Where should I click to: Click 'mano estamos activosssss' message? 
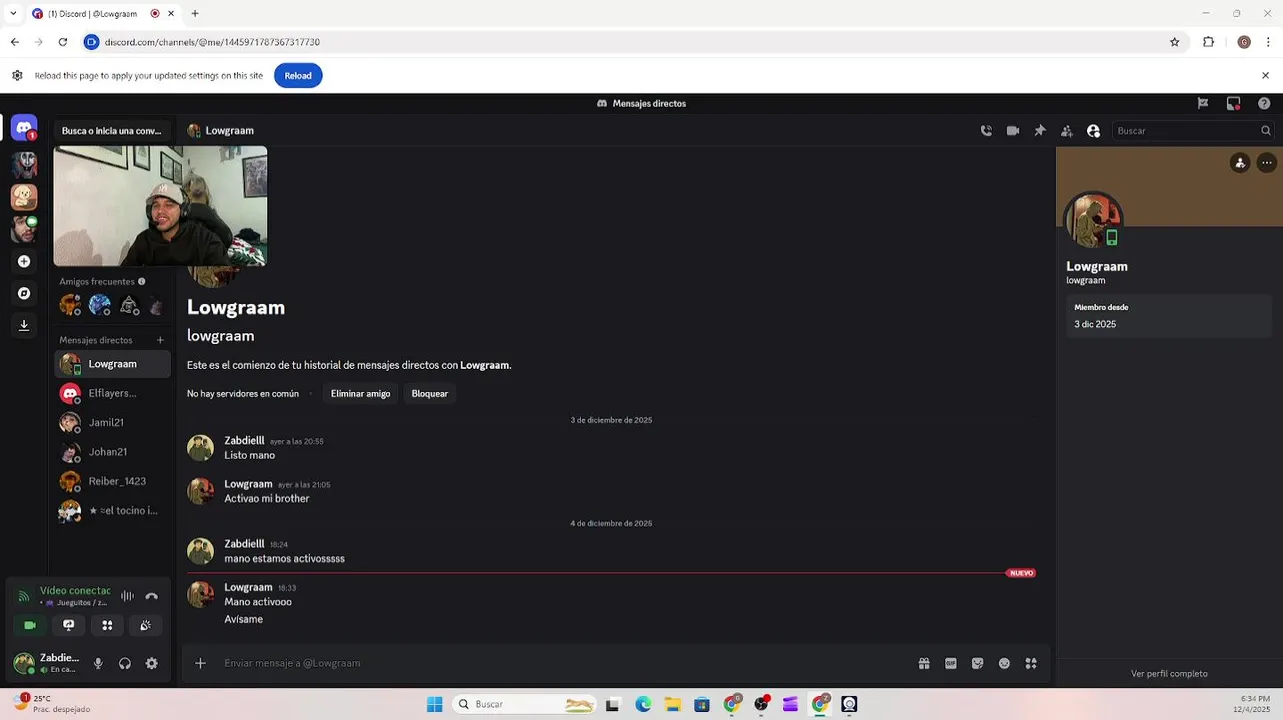coord(285,559)
